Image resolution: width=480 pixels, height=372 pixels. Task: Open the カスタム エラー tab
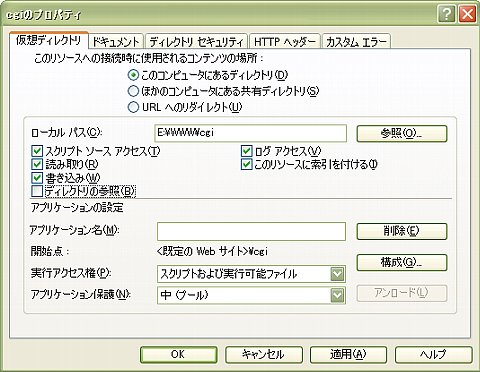tap(356, 42)
